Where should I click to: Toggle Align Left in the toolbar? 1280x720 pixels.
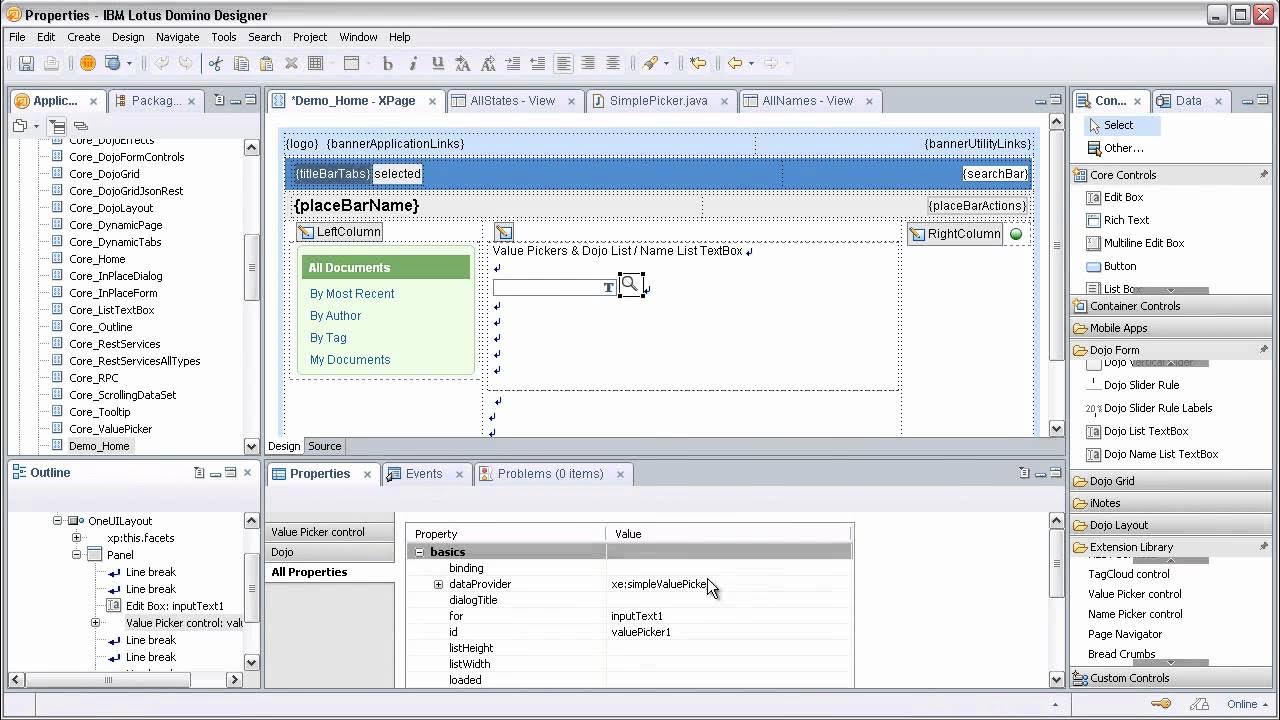point(564,63)
